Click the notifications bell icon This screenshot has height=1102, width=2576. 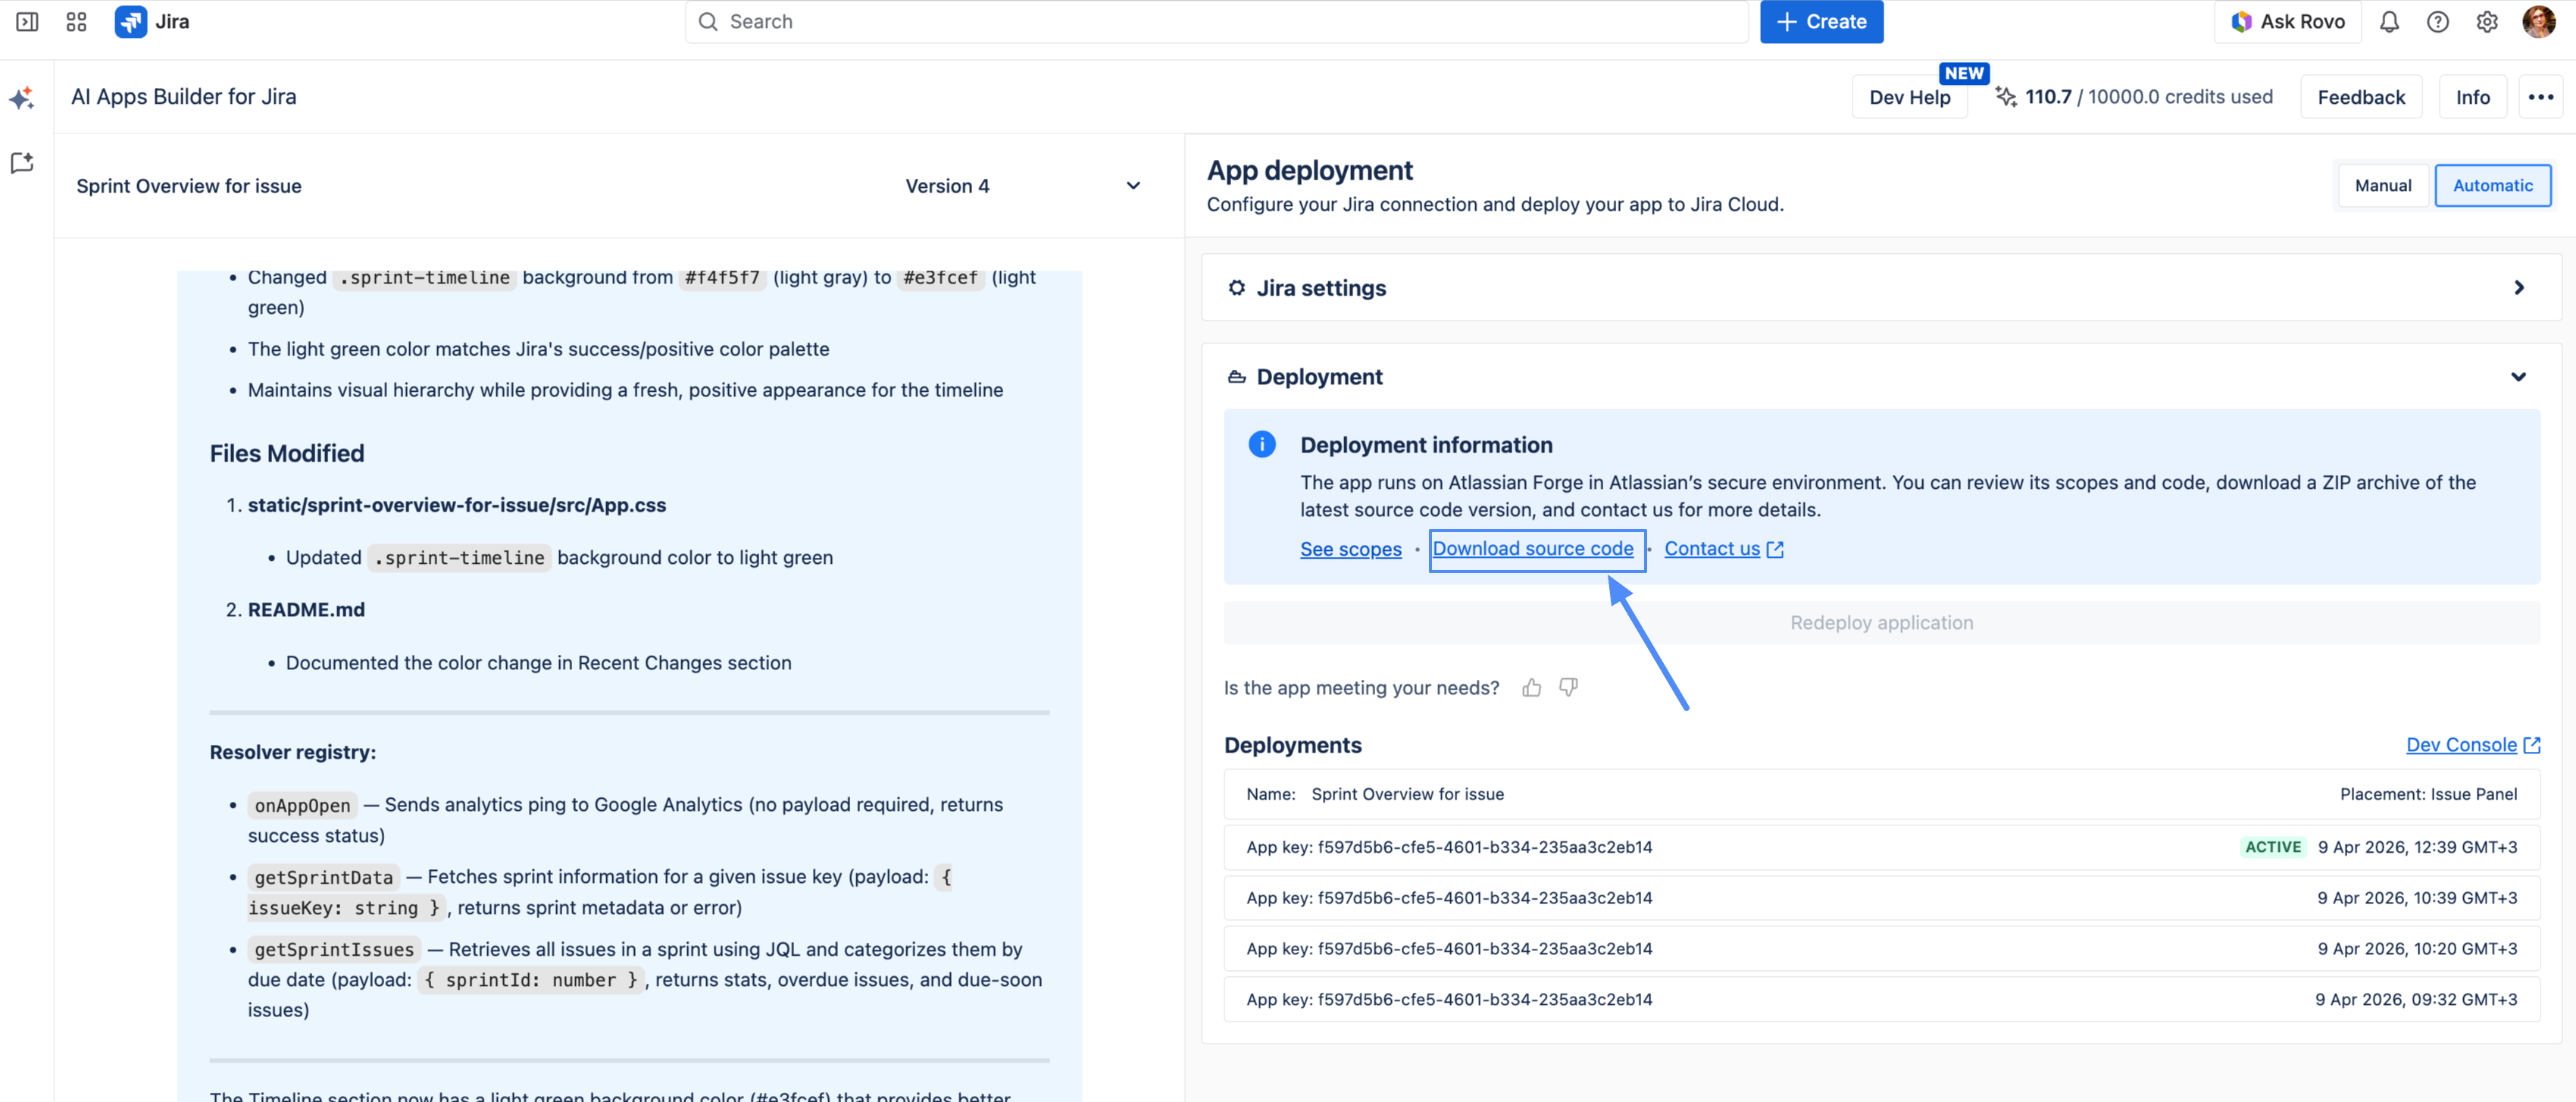click(x=2389, y=22)
